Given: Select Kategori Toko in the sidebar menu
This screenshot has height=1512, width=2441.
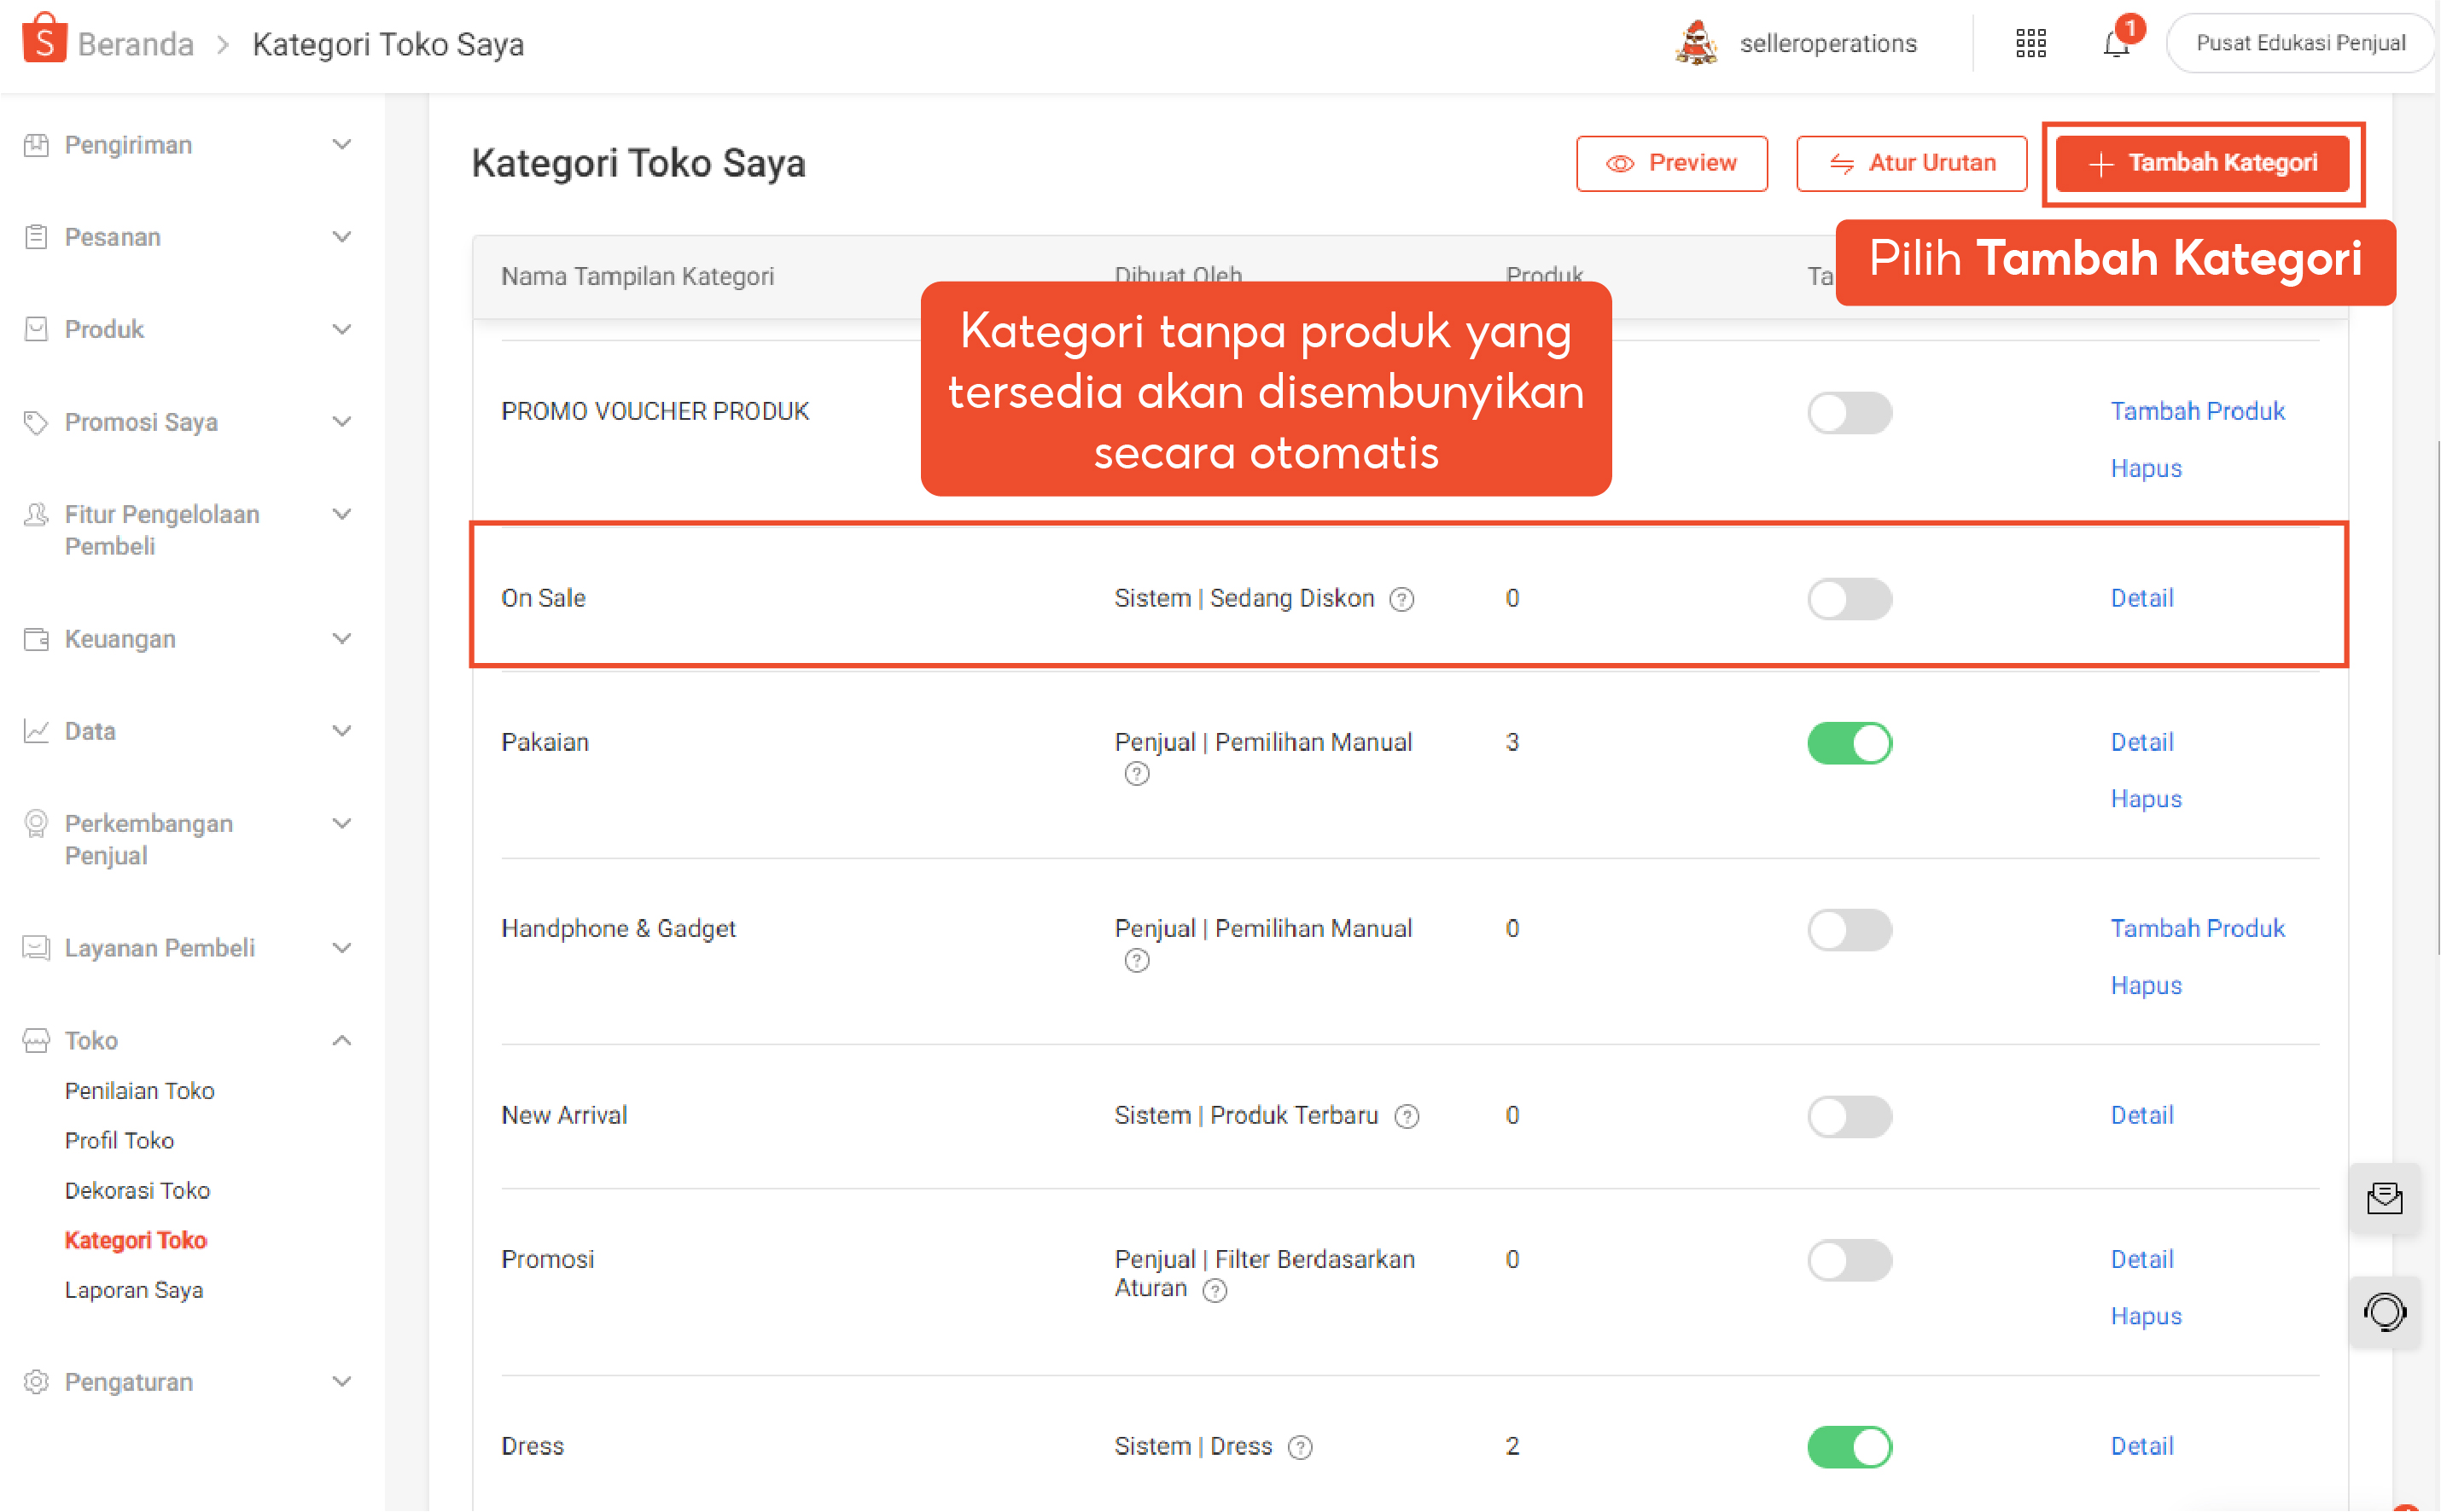Looking at the screenshot, I should pyautogui.click(x=136, y=1239).
